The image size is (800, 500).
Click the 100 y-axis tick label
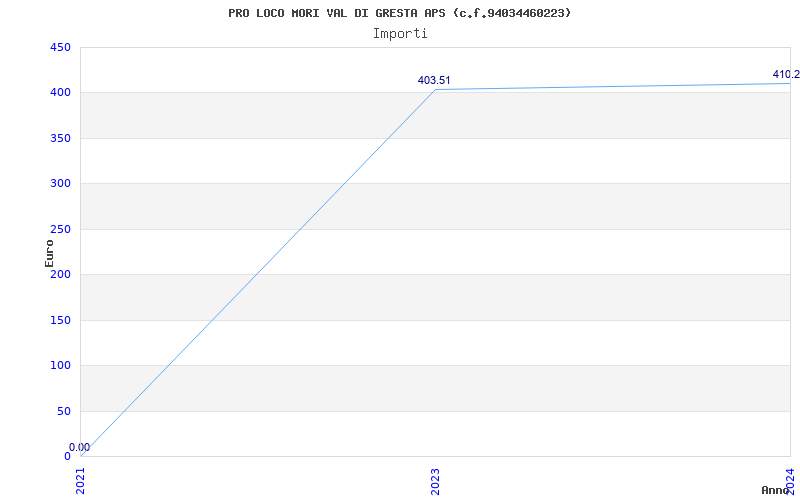coord(60,366)
